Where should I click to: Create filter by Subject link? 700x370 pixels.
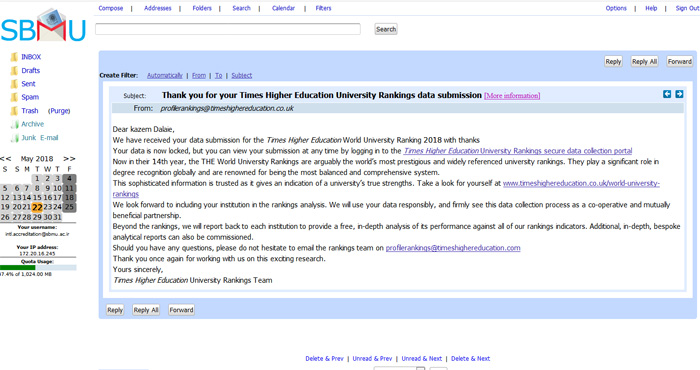point(242,75)
